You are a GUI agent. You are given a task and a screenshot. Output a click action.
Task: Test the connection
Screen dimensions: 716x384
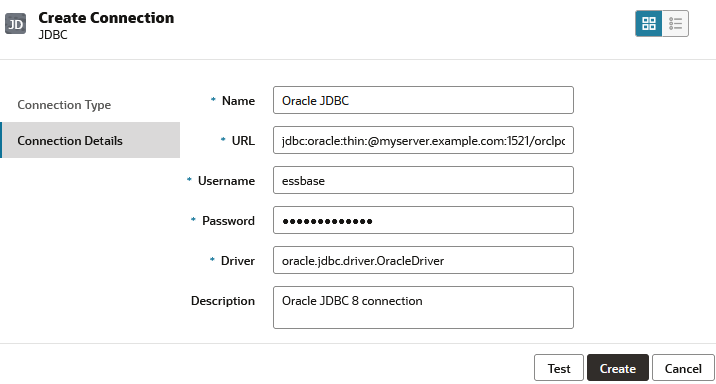[x=559, y=368]
